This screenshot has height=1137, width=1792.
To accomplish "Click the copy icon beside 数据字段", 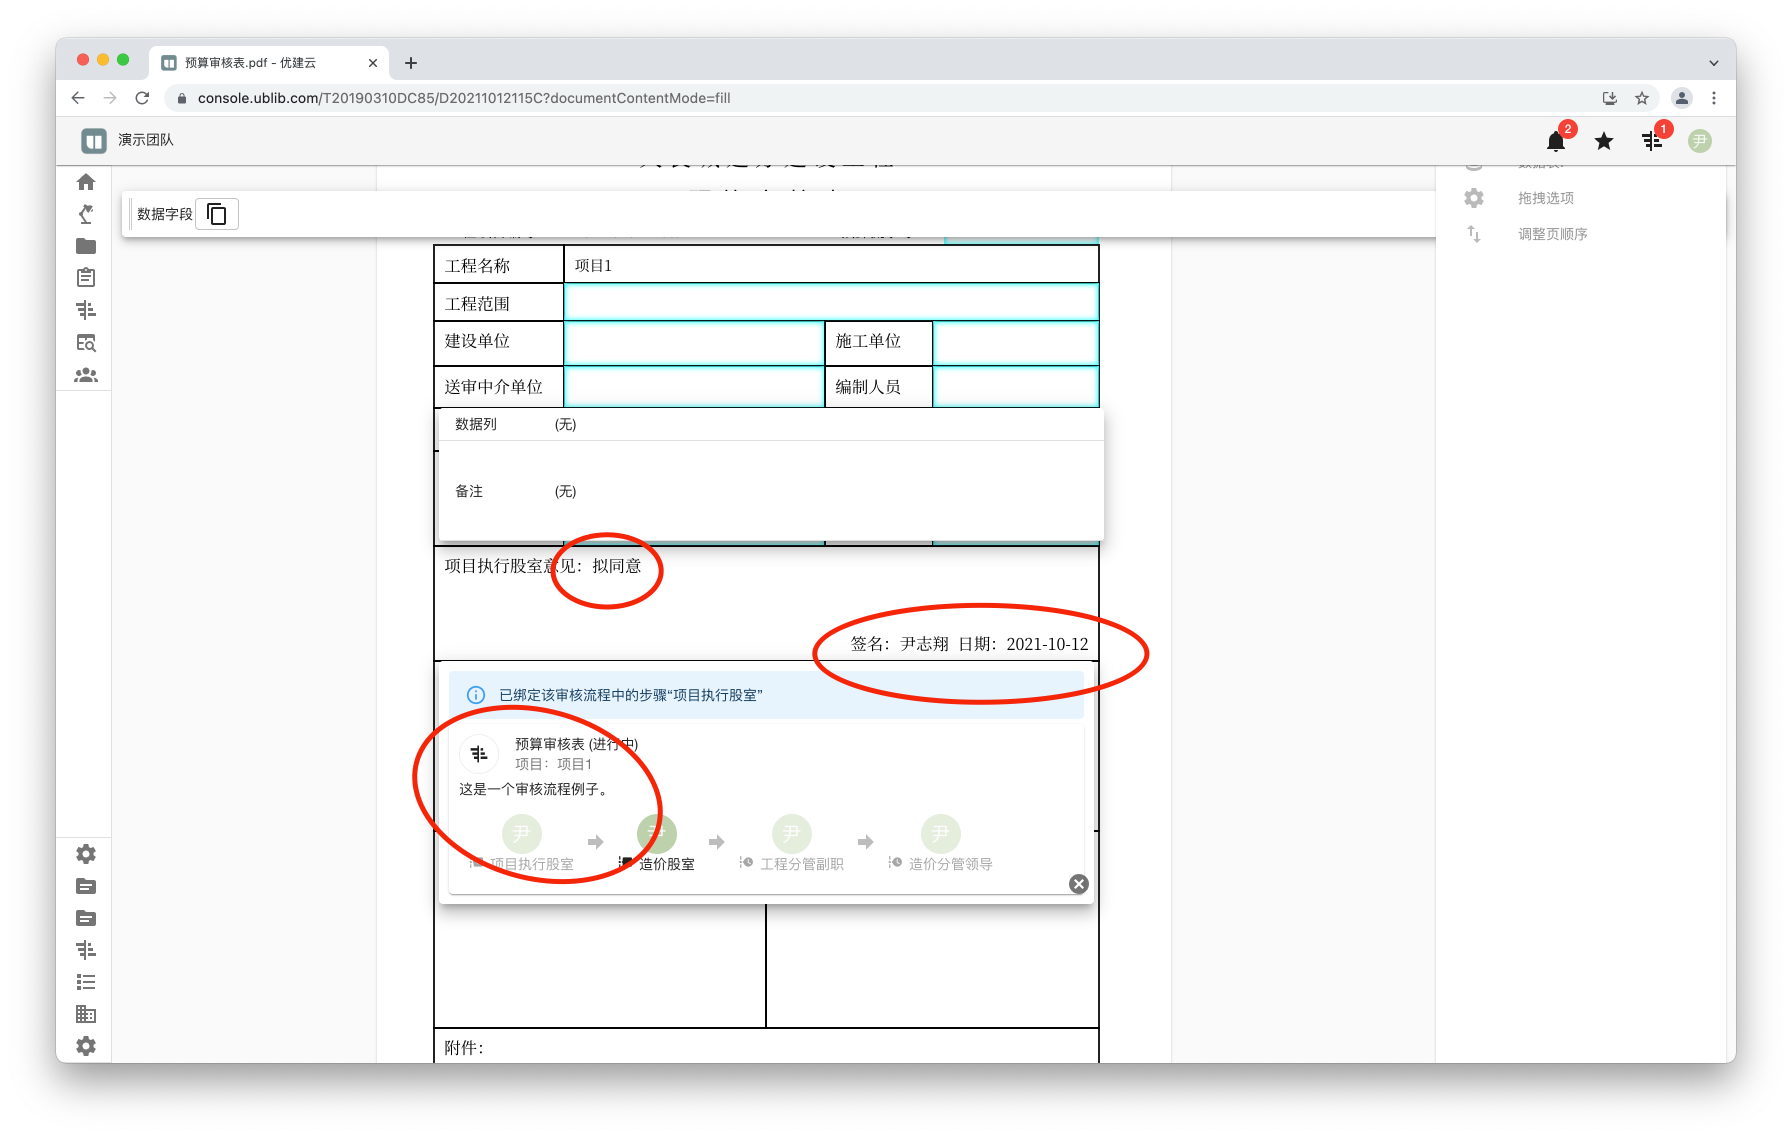I will point(217,214).
